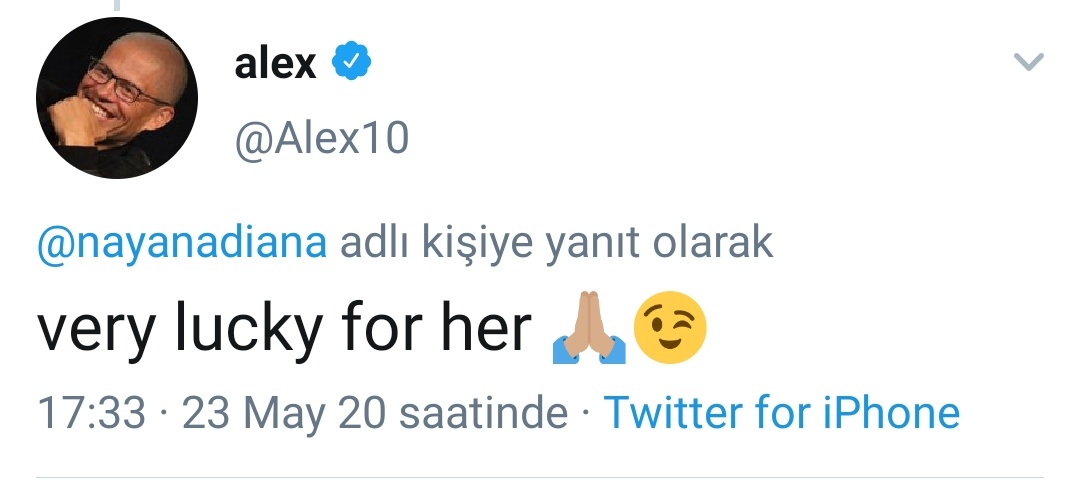The image size is (1080, 483).
Task: Click the word saatinde in timestamp
Action: tap(484, 412)
